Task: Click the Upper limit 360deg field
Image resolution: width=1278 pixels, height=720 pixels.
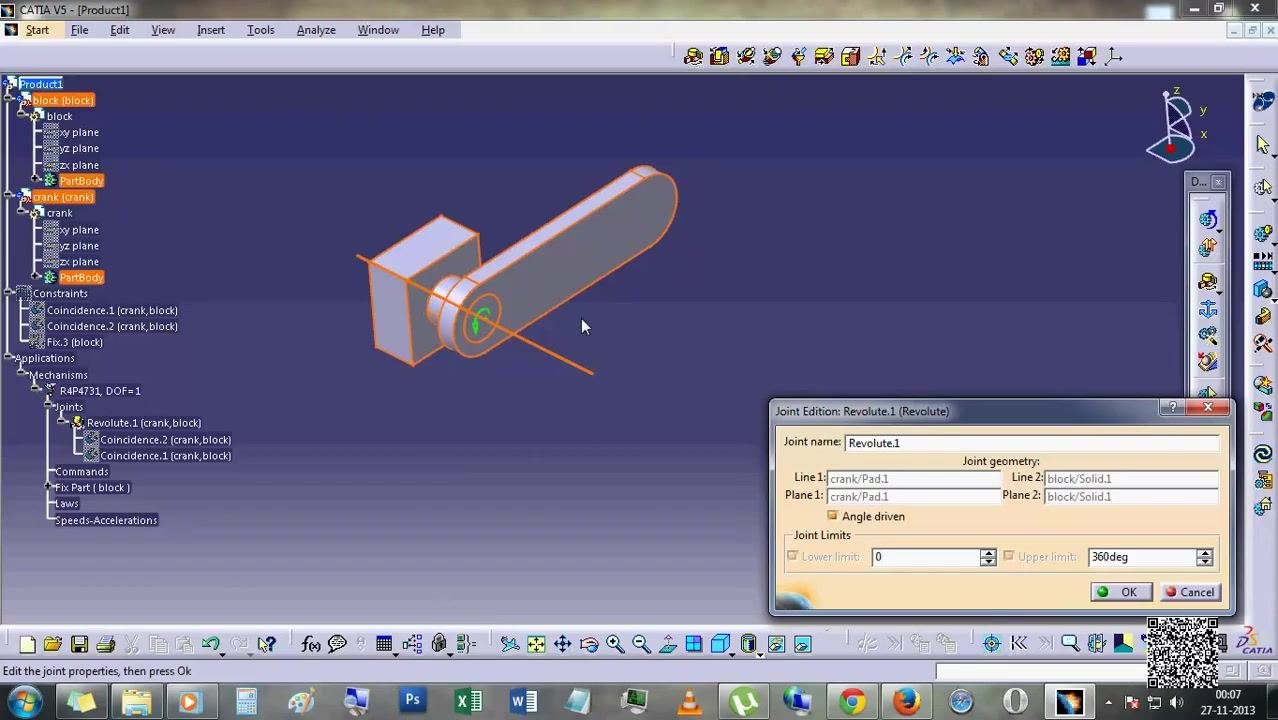Action: [1142, 557]
